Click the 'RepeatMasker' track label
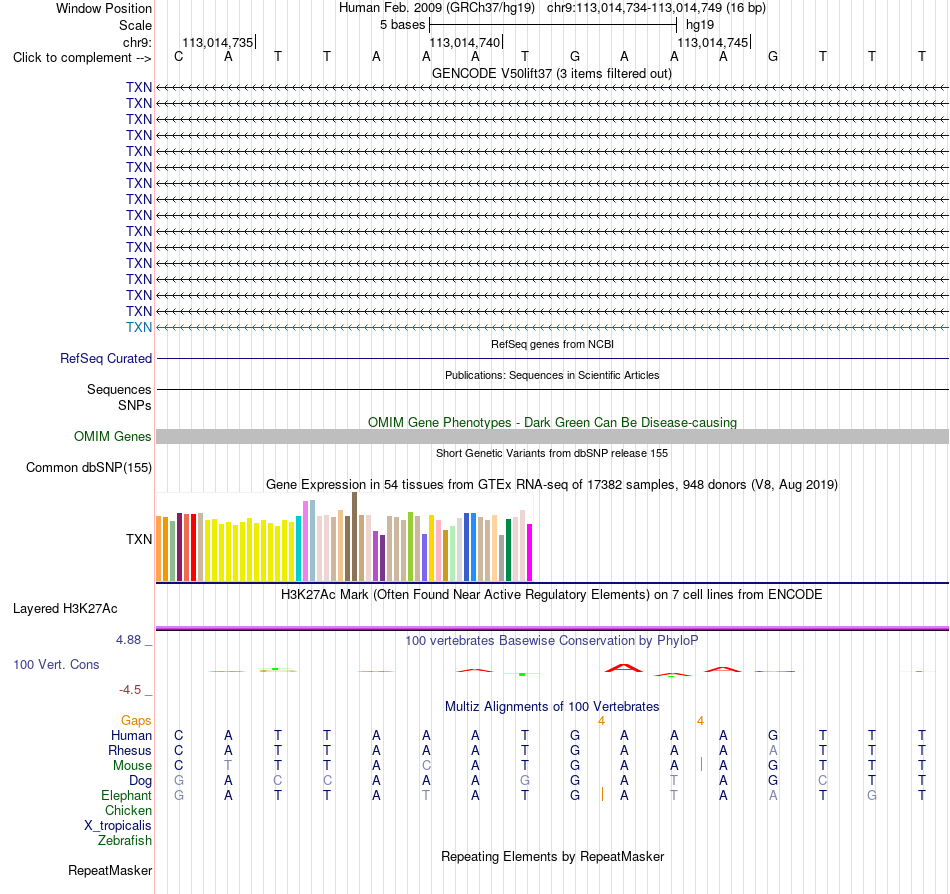 tap(110, 870)
